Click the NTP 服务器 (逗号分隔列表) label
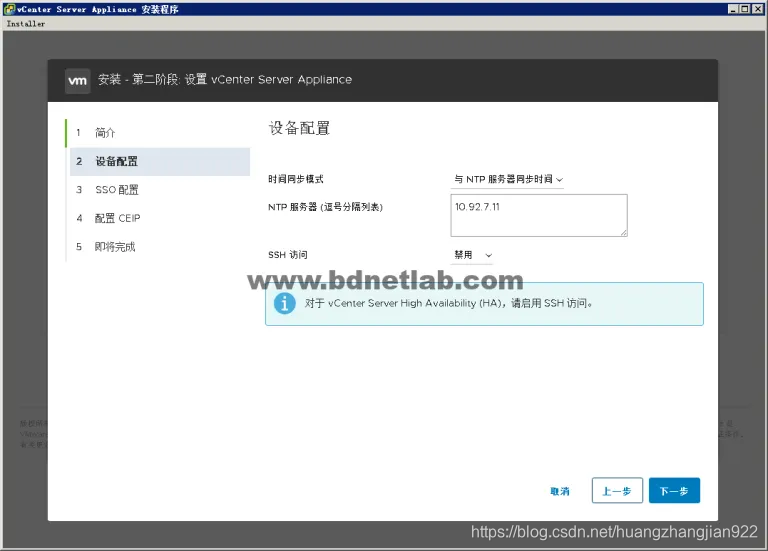This screenshot has width=768, height=551. coord(325,207)
